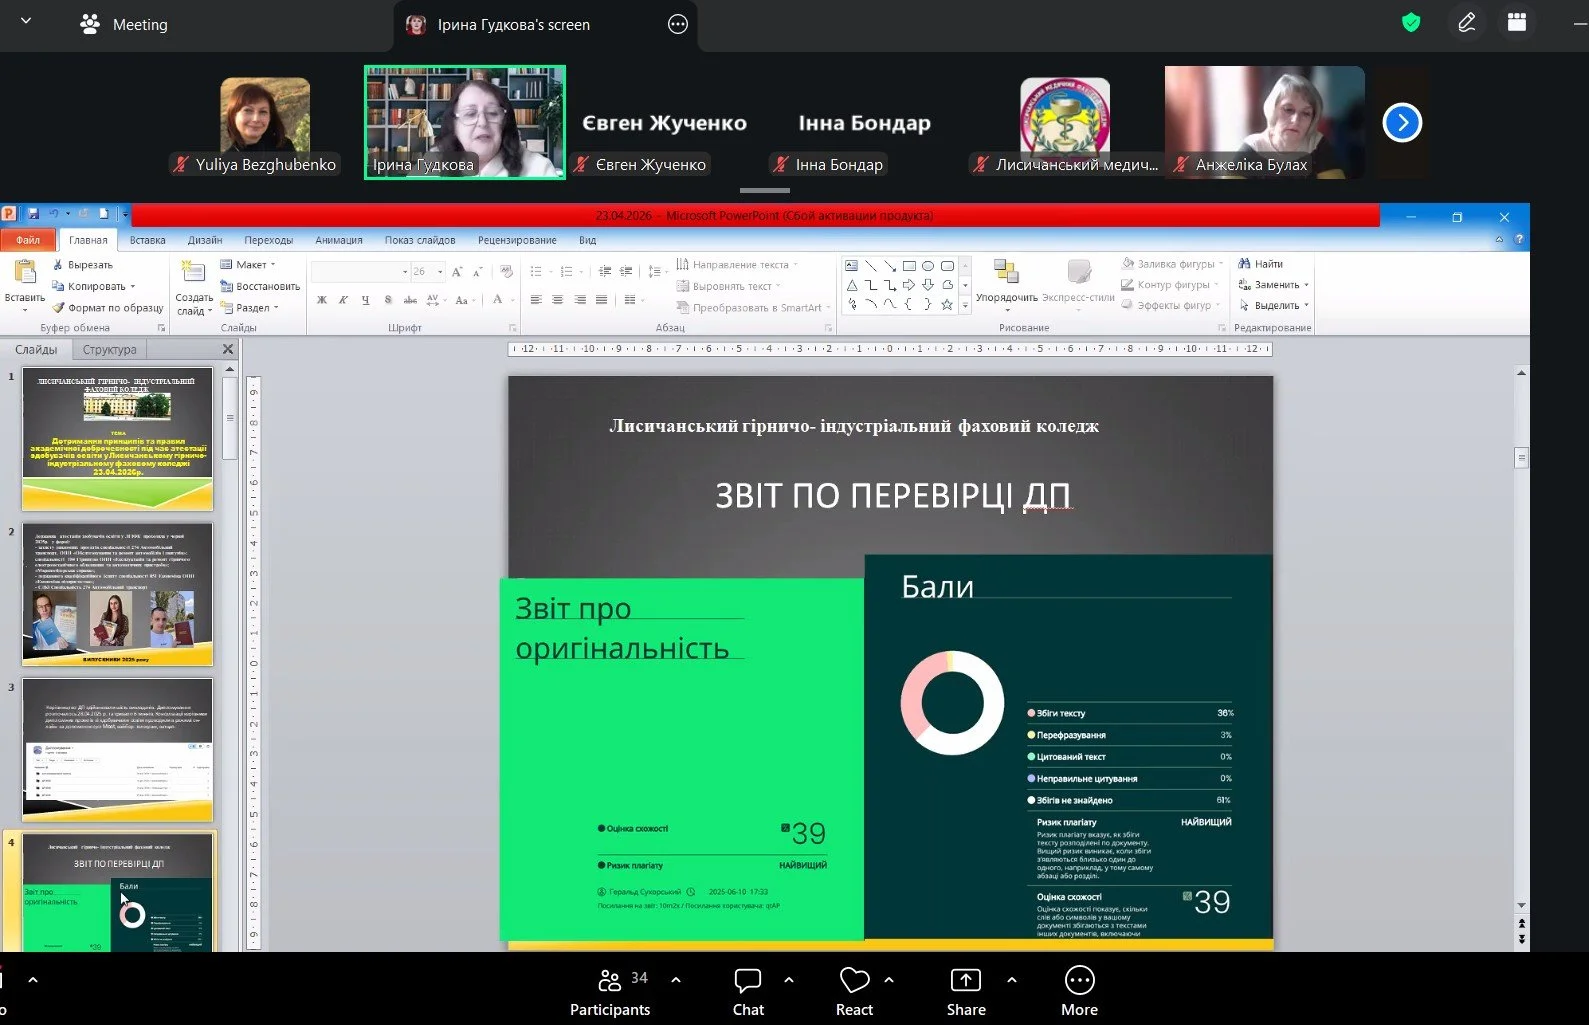
Task: Open the Section (Раздел) dropdown
Action: (x=250, y=307)
